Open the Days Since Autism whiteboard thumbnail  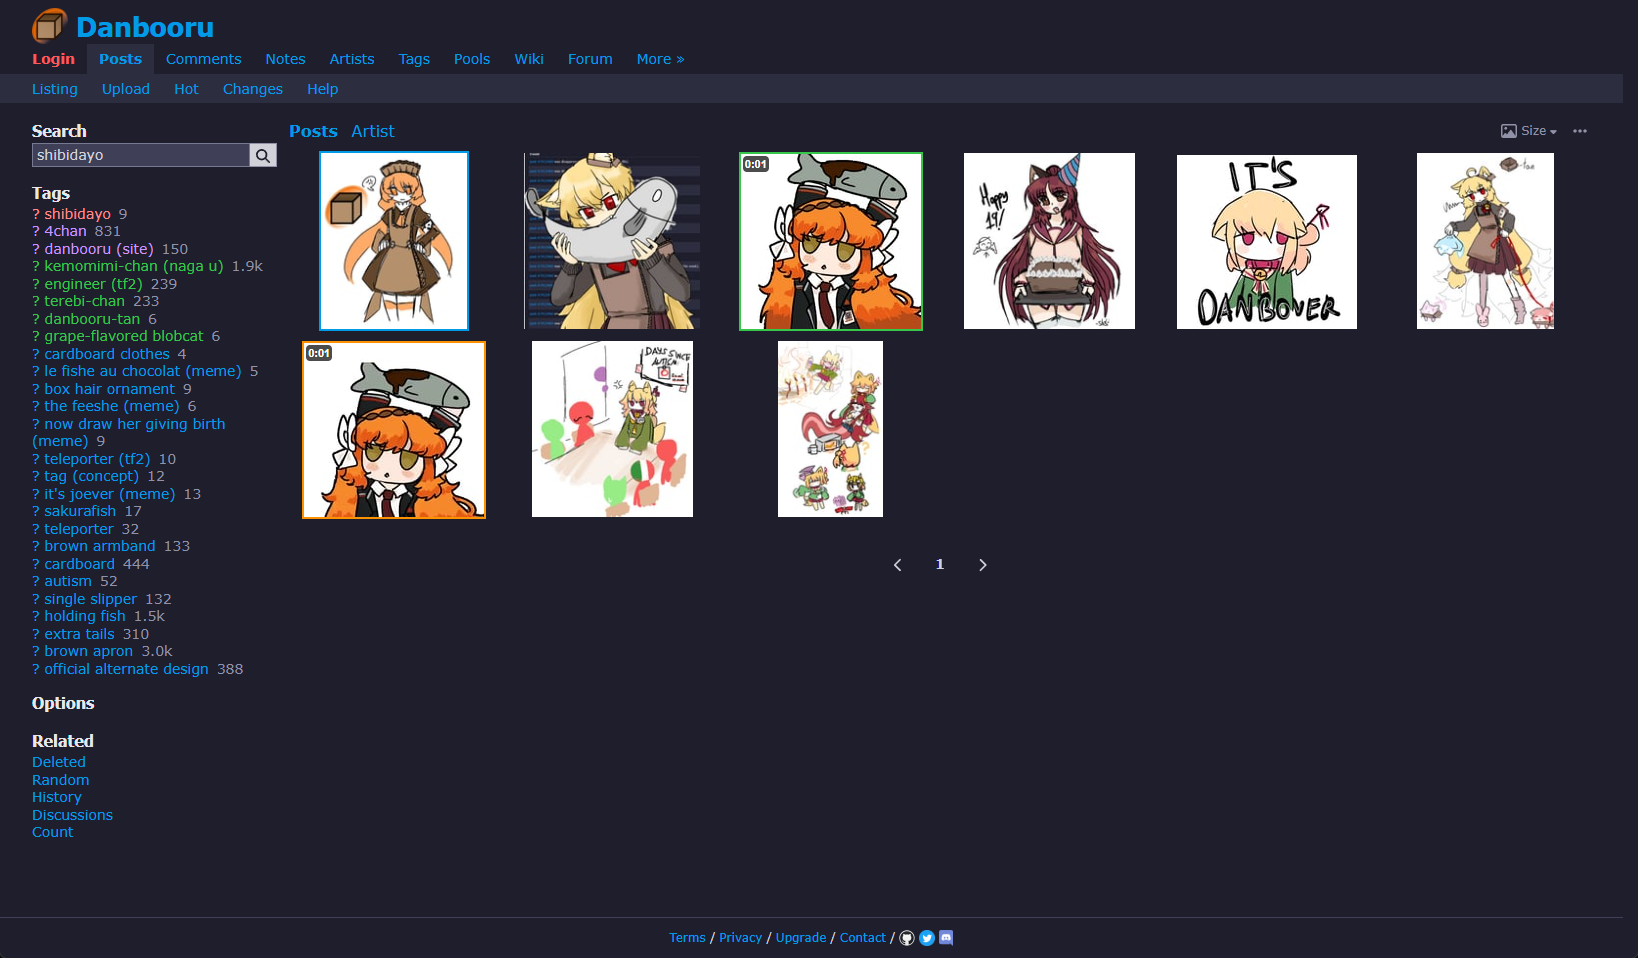tap(612, 429)
